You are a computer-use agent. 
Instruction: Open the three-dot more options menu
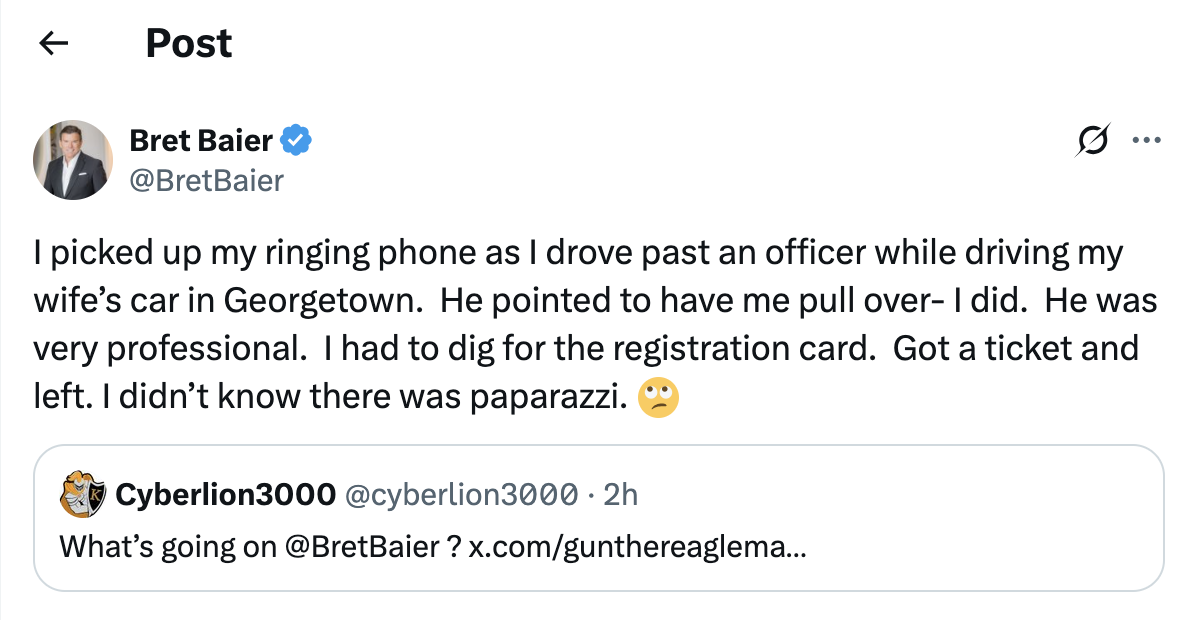[x=1145, y=141]
